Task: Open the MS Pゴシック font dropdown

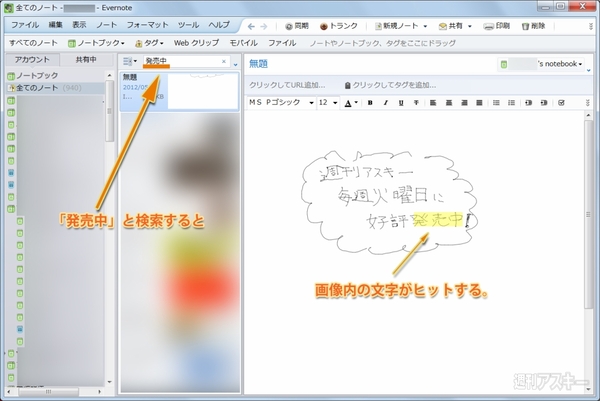Action: tap(281, 103)
